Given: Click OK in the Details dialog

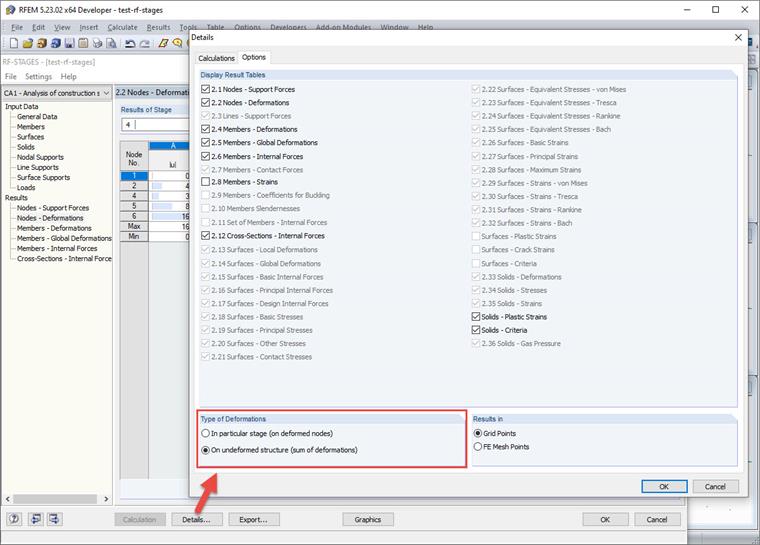Looking at the screenshot, I should tap(664, 486).
